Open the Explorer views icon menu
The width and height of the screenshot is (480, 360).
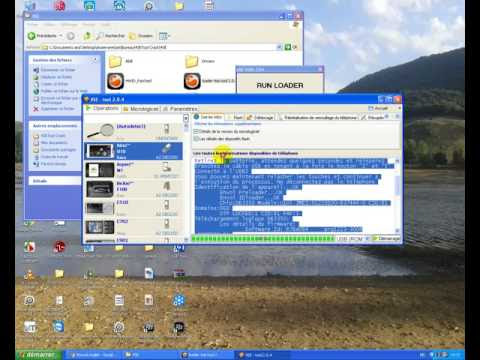click(x=163, y=36)
